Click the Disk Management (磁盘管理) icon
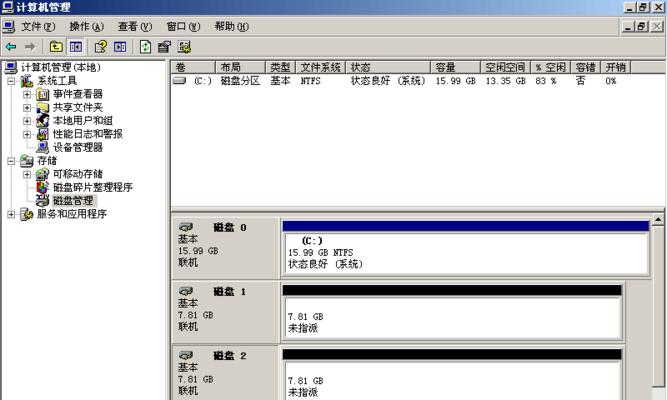The width and height of the screenshot is (667, 400). pyautogui.click(x=43, y=200)
